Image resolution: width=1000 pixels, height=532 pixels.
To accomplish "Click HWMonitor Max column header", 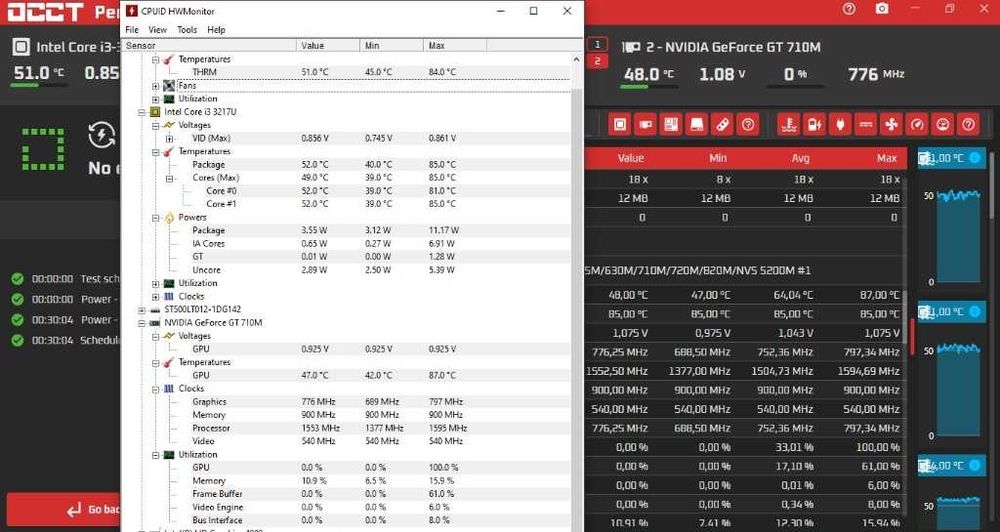I will (455, 46).
